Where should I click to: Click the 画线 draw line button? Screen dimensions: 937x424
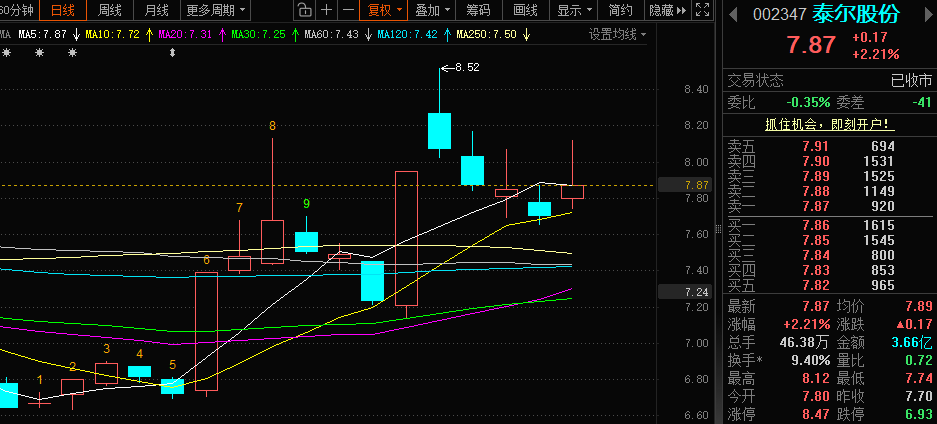pos(526,10)
